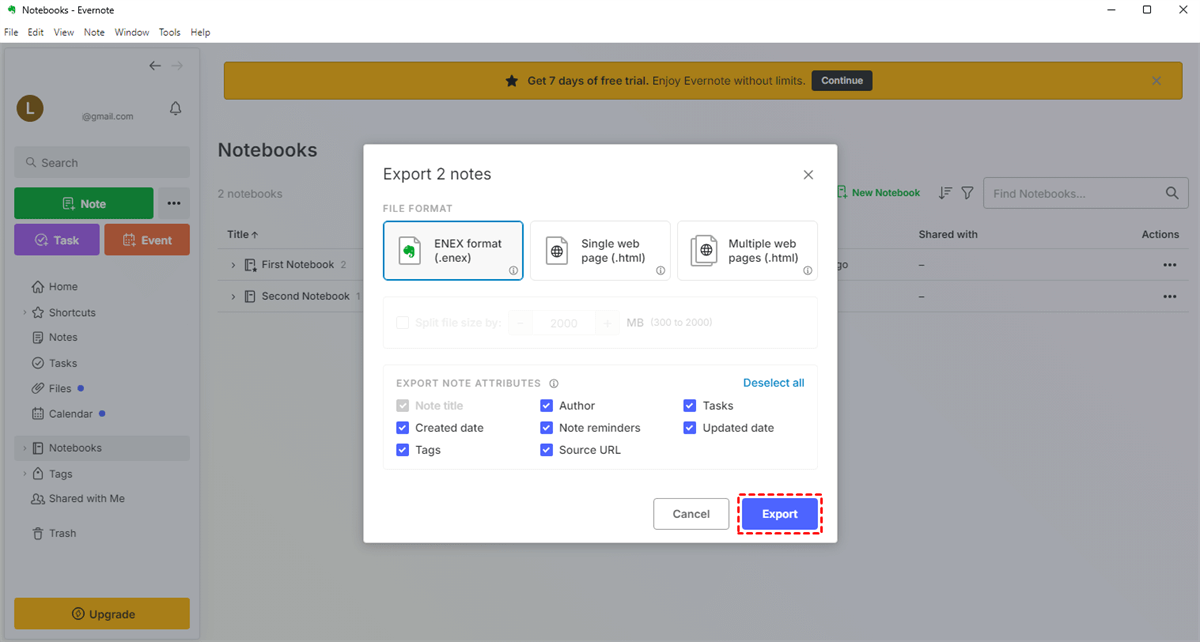
Task: Click the Export button
Action: tap(779, 514)
